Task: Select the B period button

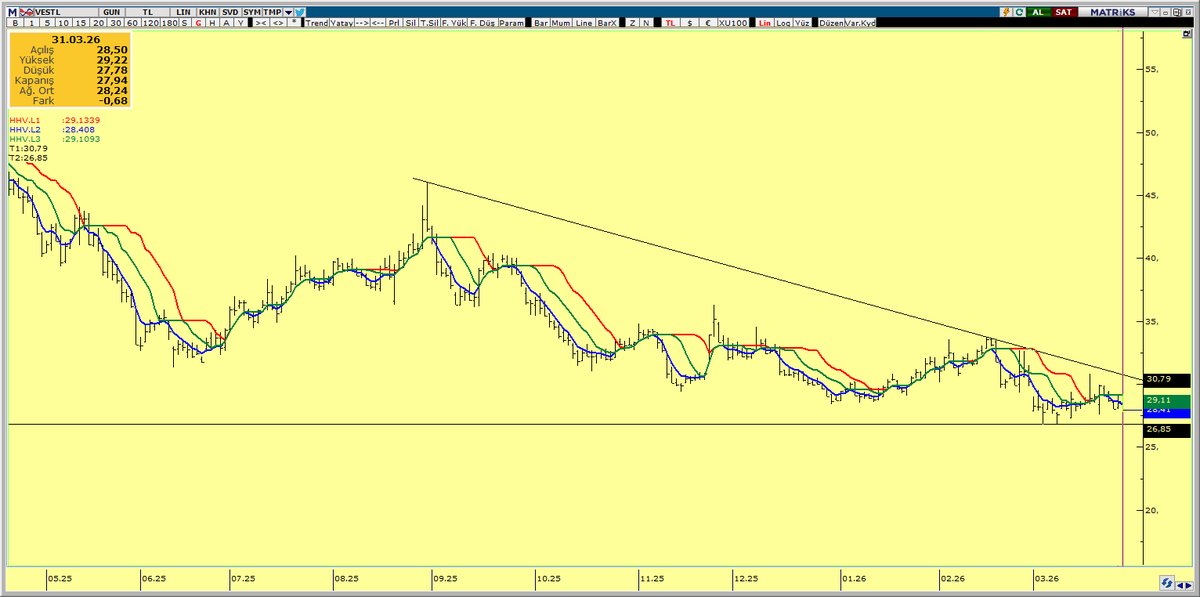Action: [x=15, y=22]
